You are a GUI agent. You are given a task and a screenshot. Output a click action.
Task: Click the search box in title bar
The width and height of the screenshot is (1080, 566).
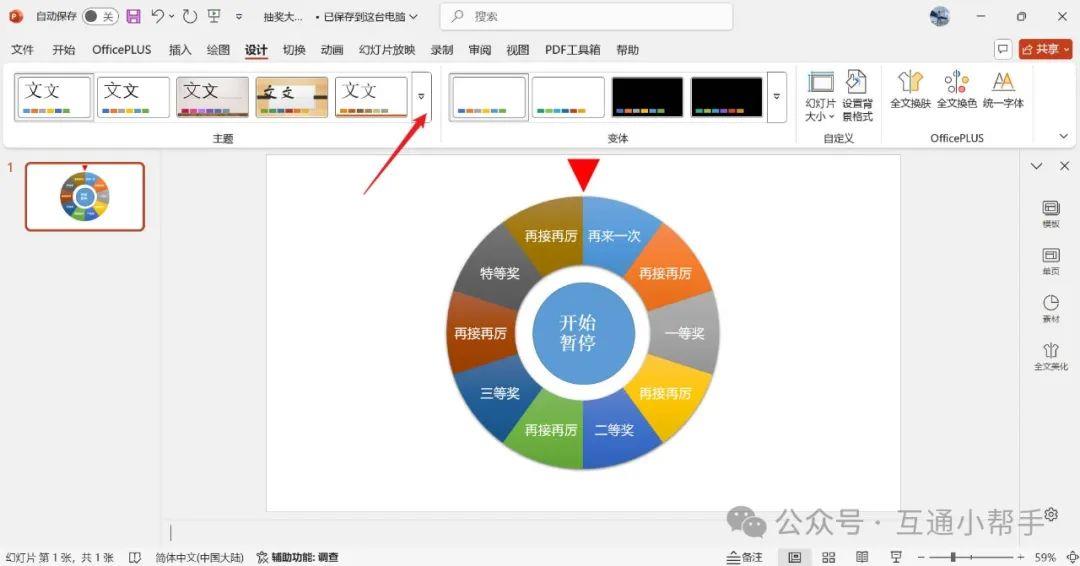click(x=586, y=17)
